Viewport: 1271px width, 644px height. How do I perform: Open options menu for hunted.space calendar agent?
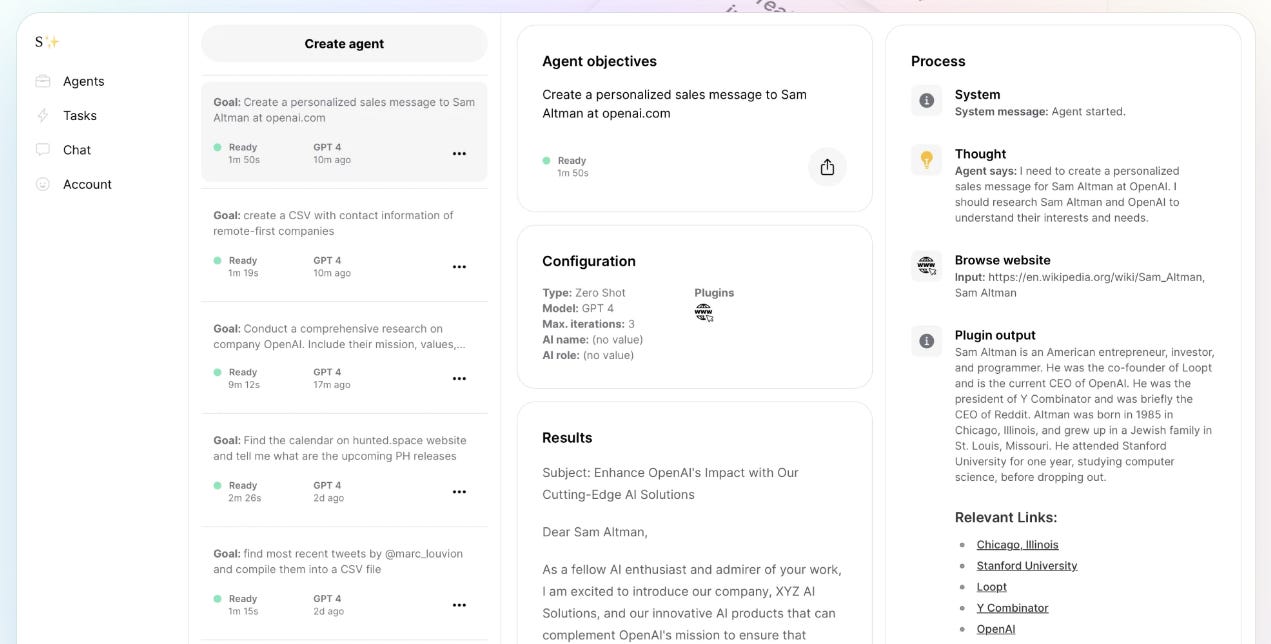point(459,492)
